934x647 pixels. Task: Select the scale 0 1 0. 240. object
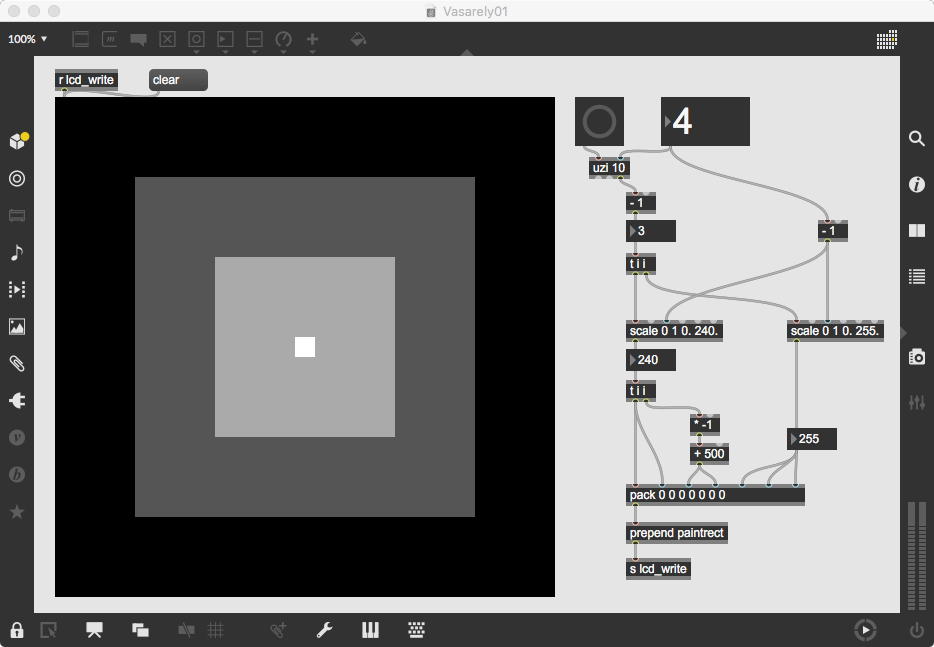(674, 331)
